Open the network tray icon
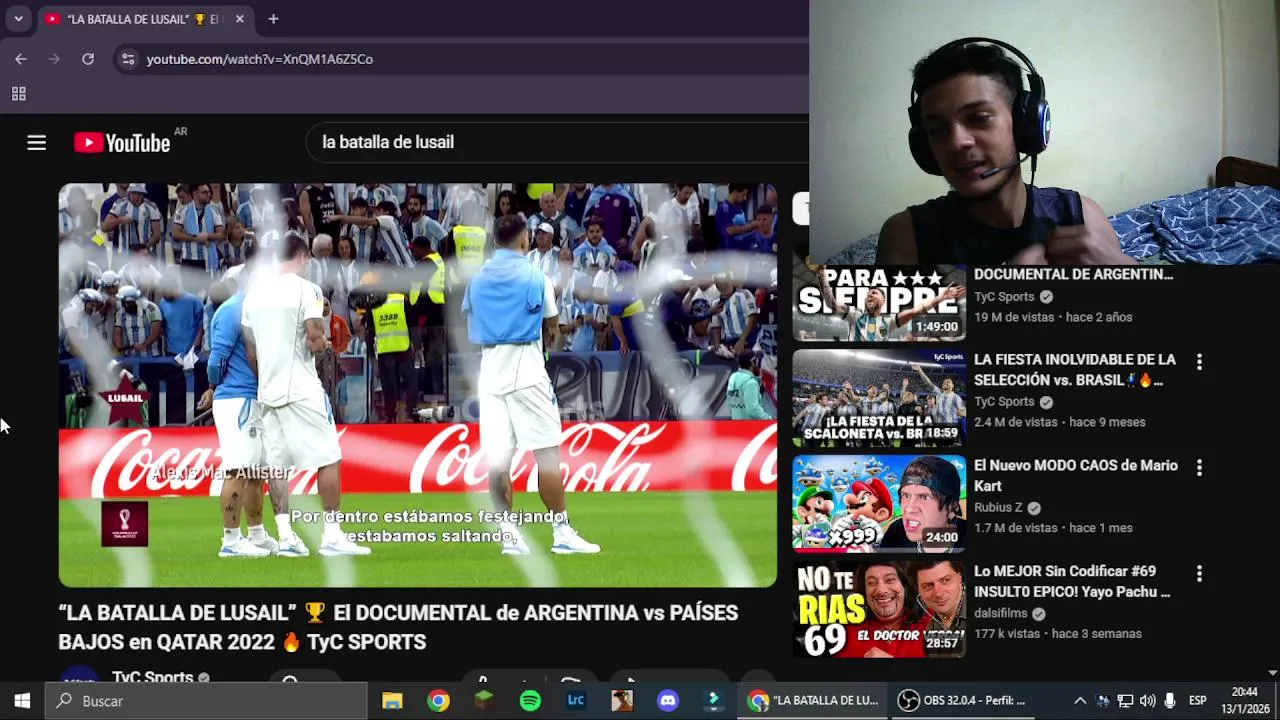The width and height of the screenshot is (1280, 720). (1125, 701)
